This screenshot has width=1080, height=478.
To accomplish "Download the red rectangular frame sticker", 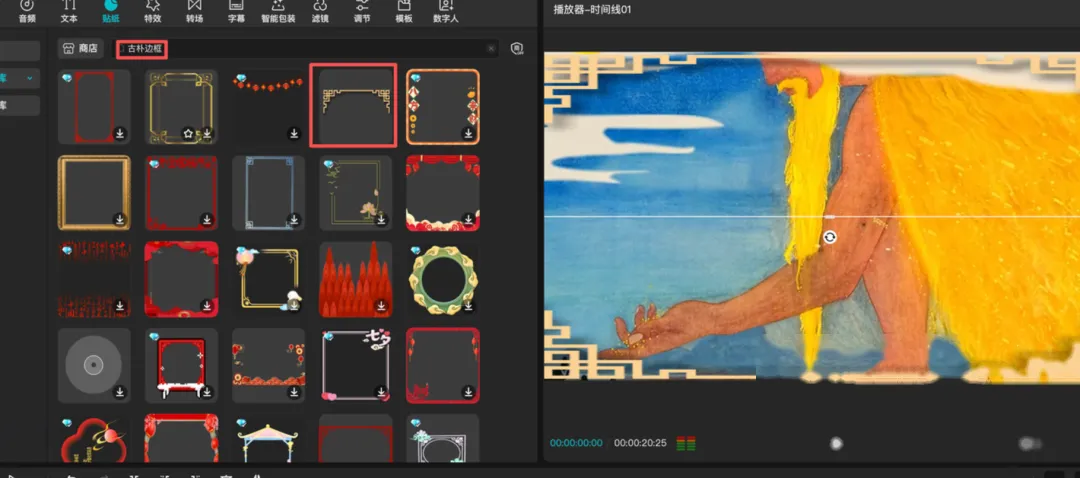I will coord(120,134).
